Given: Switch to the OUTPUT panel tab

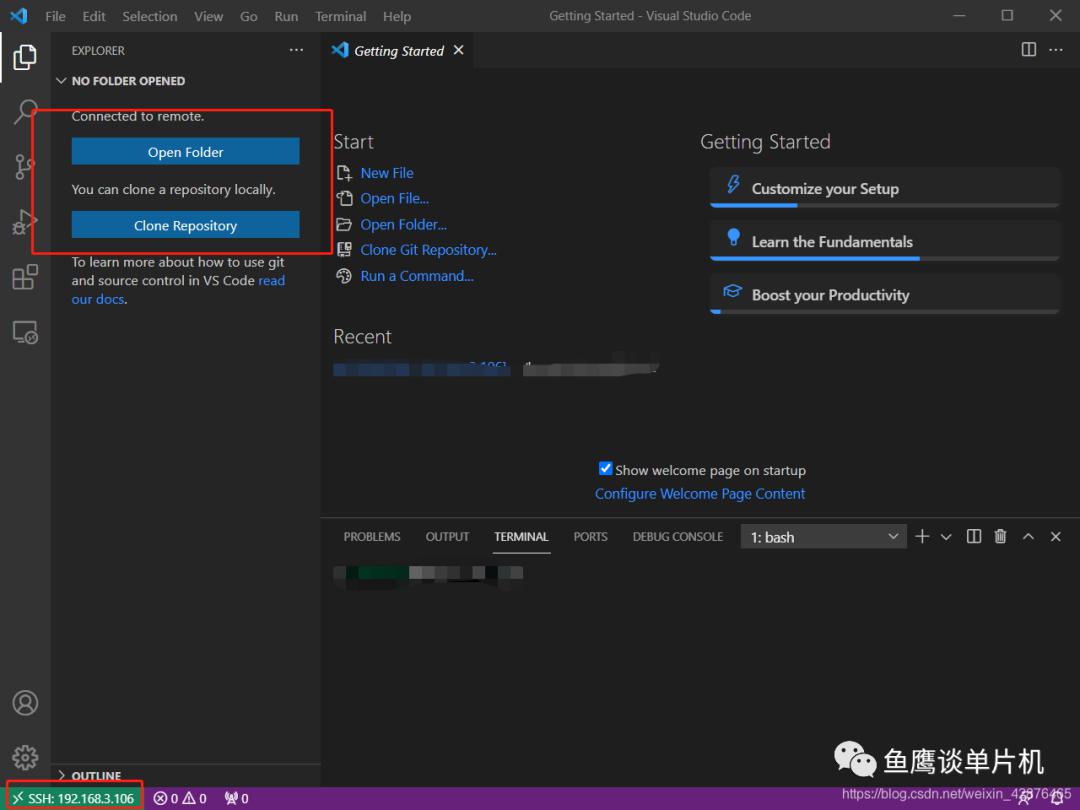Looking at the screenshot, I should click(447, 537).
